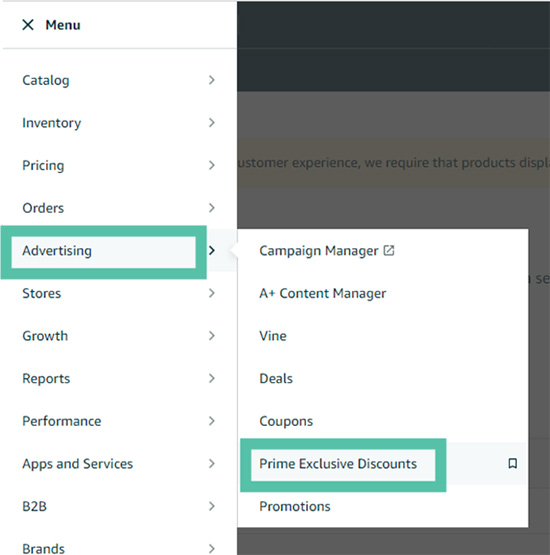This screenshot has height=555, width=550.
Task: Choose Vine from the Advertising submenu
Action: pyautogui.click(x=273, y=336)
